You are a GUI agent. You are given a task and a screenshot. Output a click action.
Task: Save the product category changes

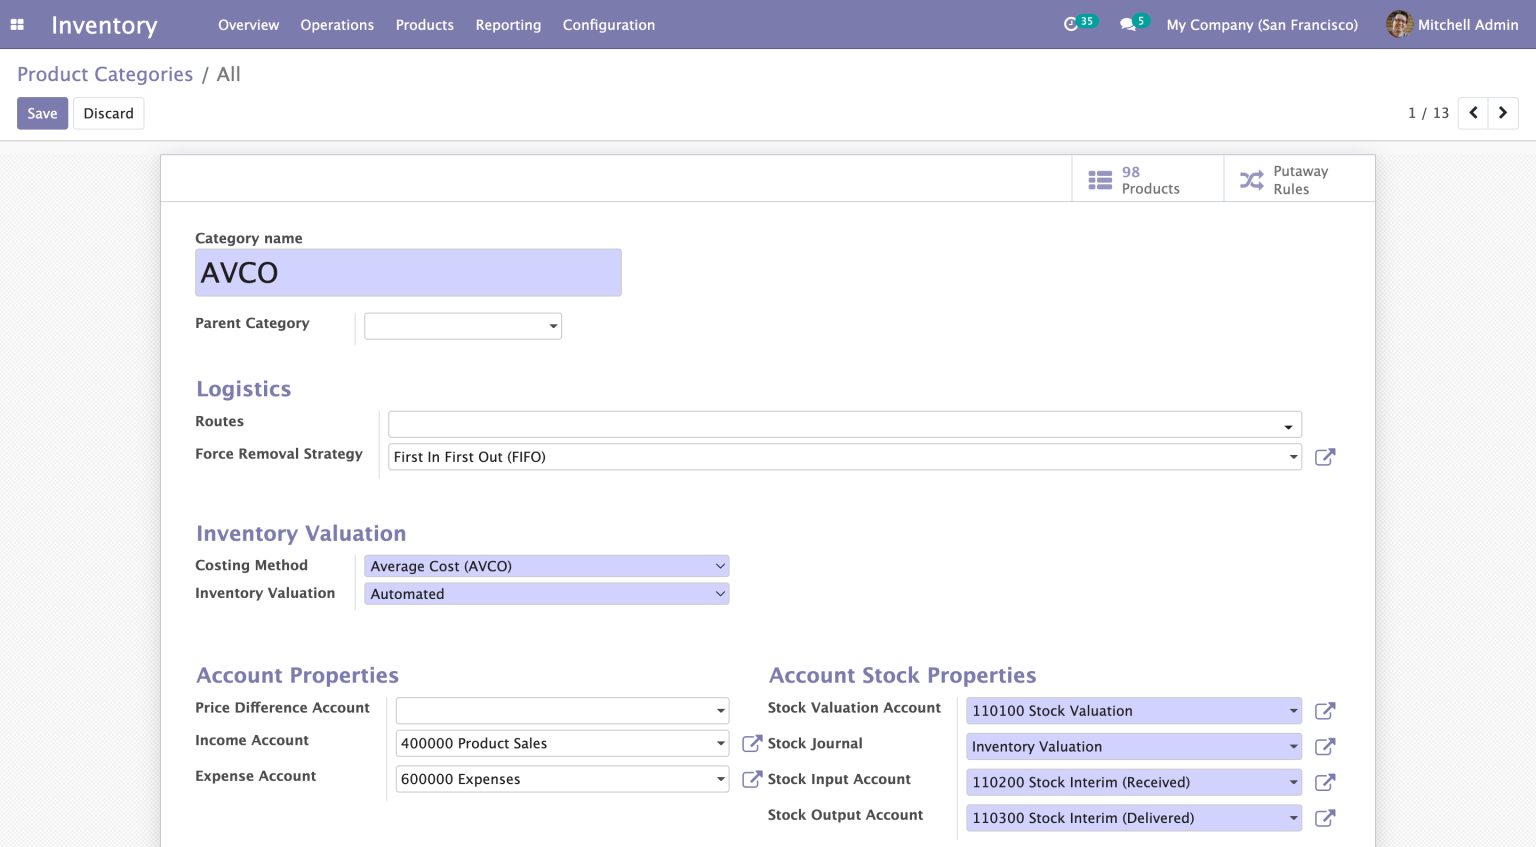click(x=42, y=113)
